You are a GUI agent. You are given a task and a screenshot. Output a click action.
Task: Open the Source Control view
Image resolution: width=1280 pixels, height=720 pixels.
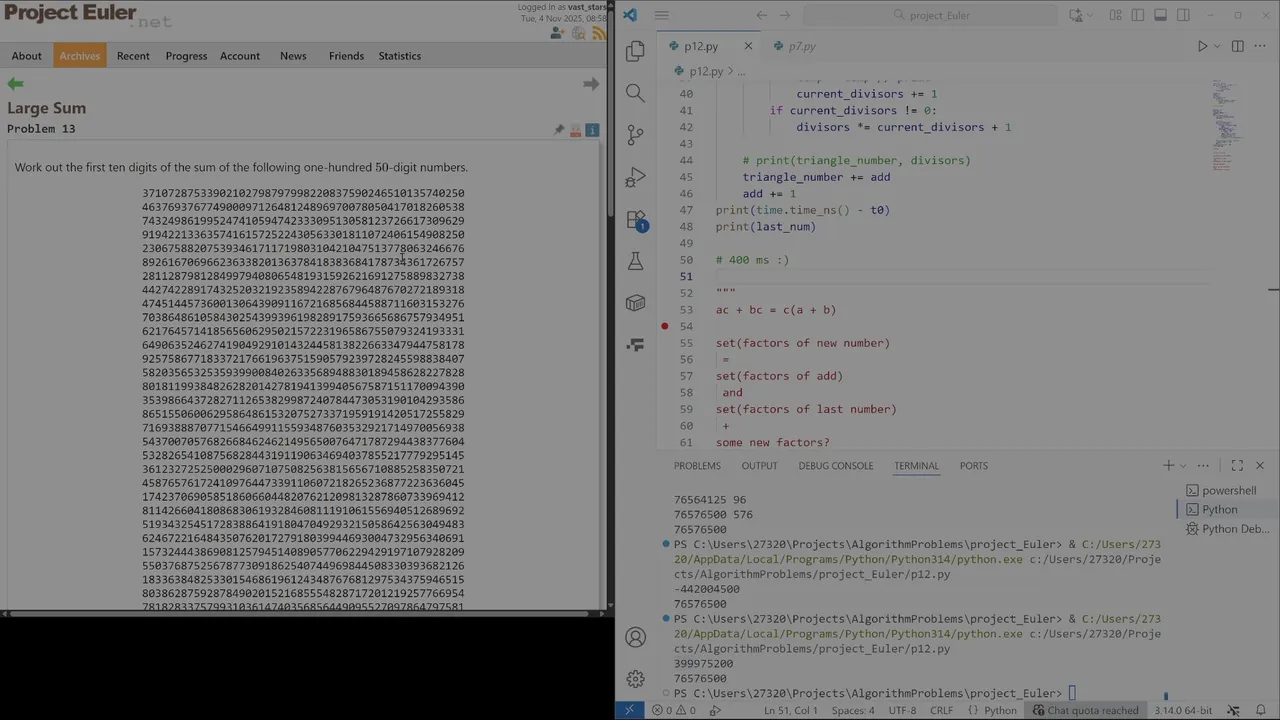(x=635, y=135)
